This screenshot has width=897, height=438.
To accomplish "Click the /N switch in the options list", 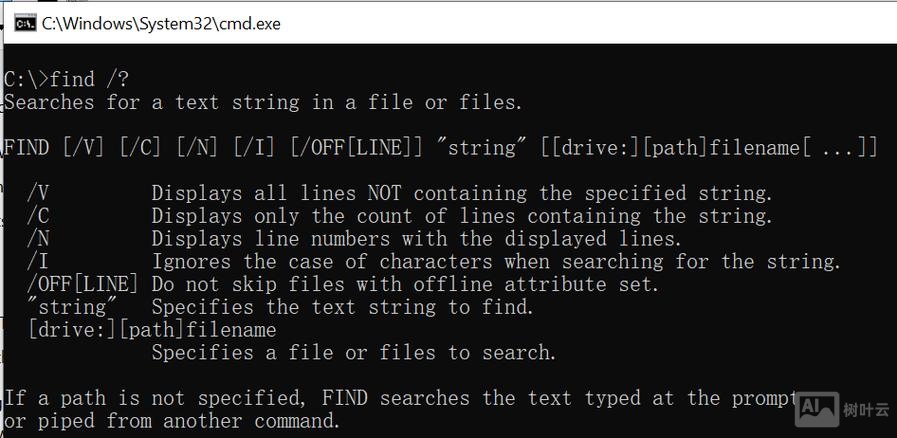I will point(39,239).
